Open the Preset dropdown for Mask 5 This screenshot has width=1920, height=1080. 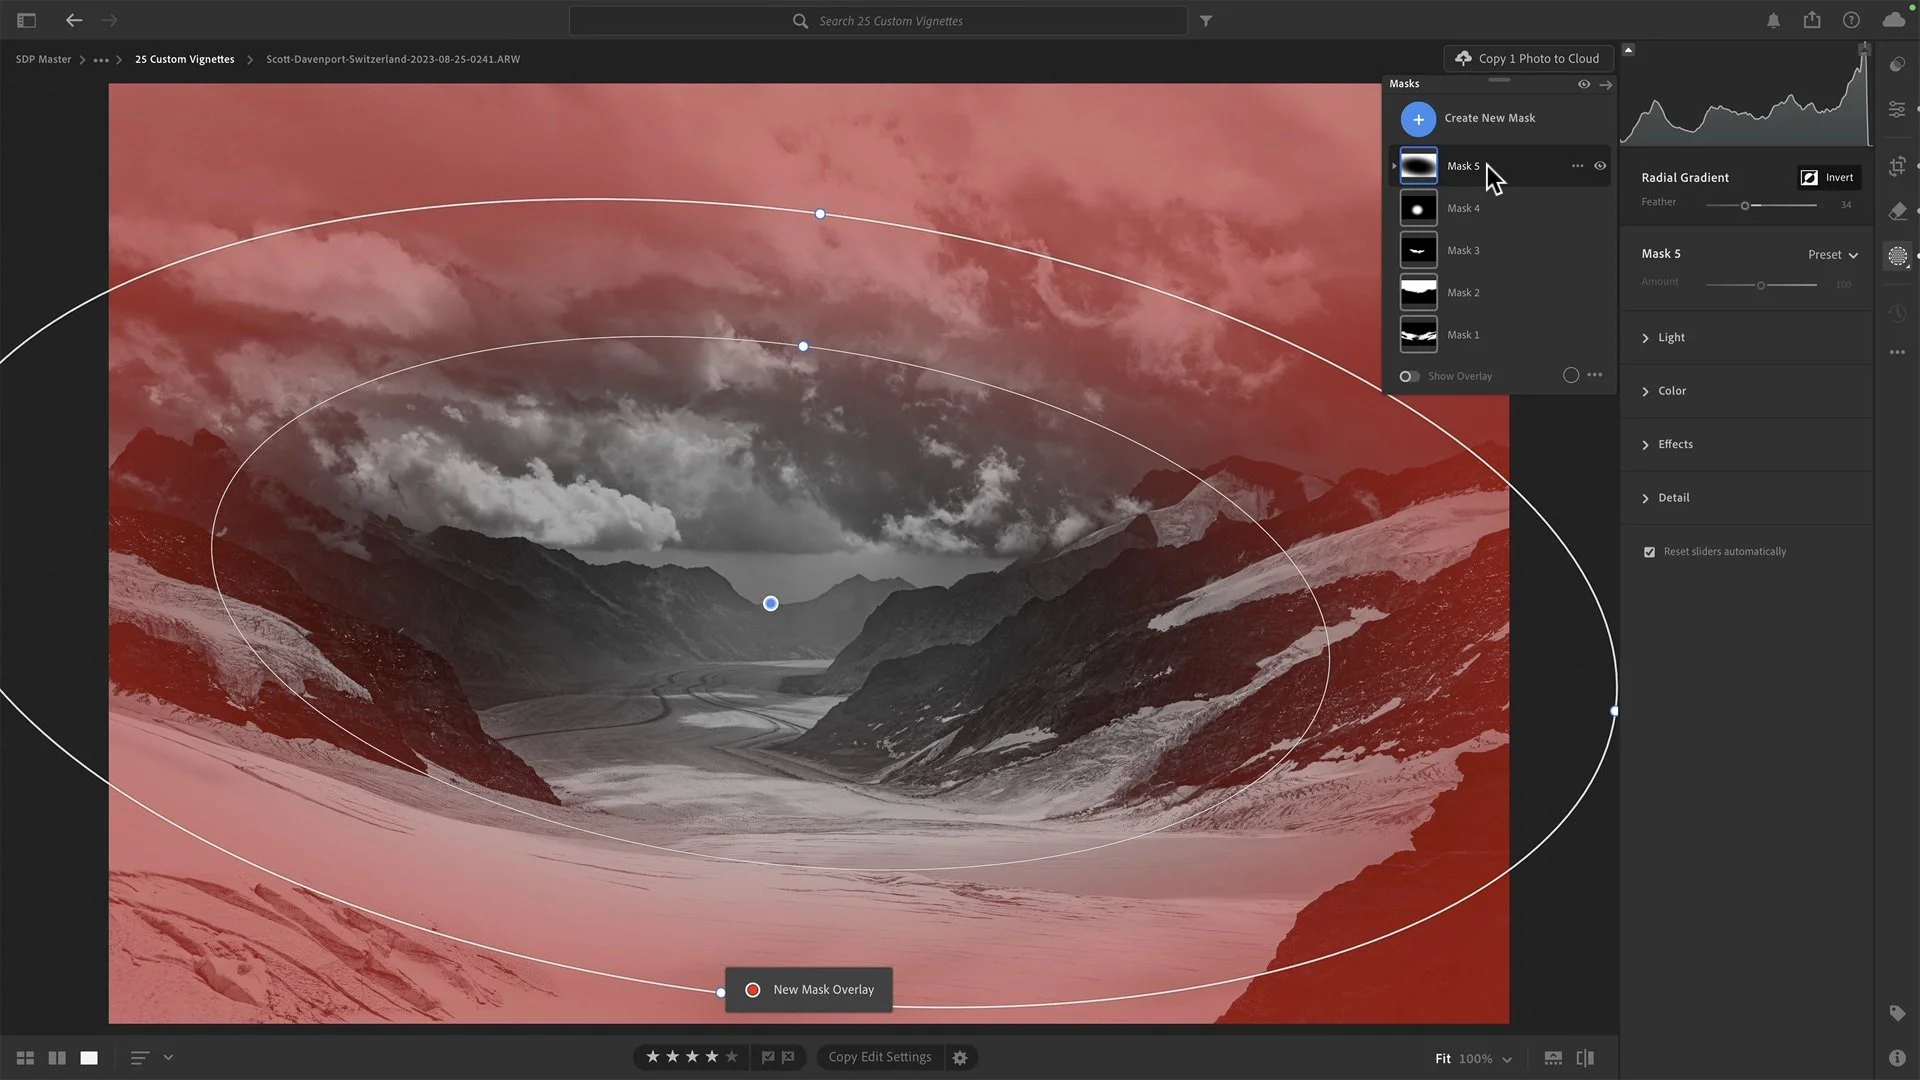(x=1832, y=255)
